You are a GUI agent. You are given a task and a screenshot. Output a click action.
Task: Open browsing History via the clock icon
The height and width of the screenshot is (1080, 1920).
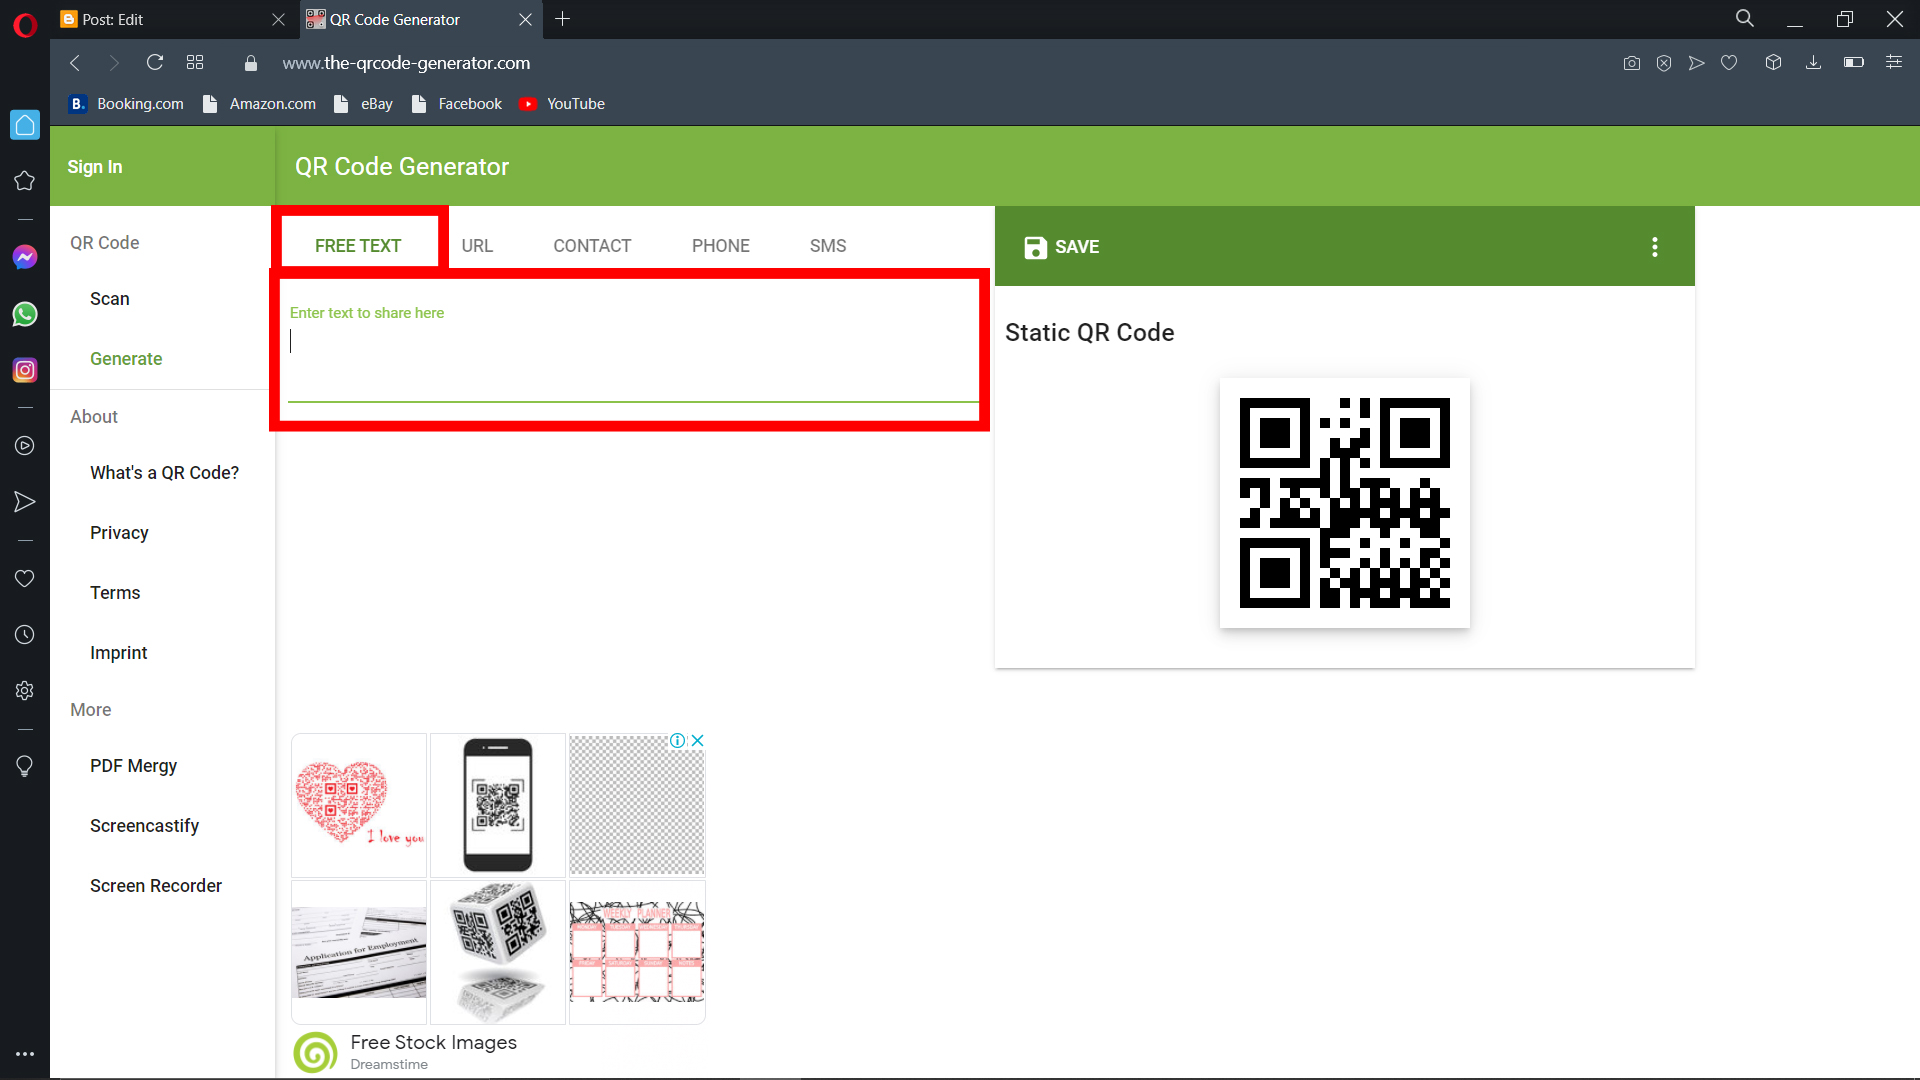click(24, 634)
